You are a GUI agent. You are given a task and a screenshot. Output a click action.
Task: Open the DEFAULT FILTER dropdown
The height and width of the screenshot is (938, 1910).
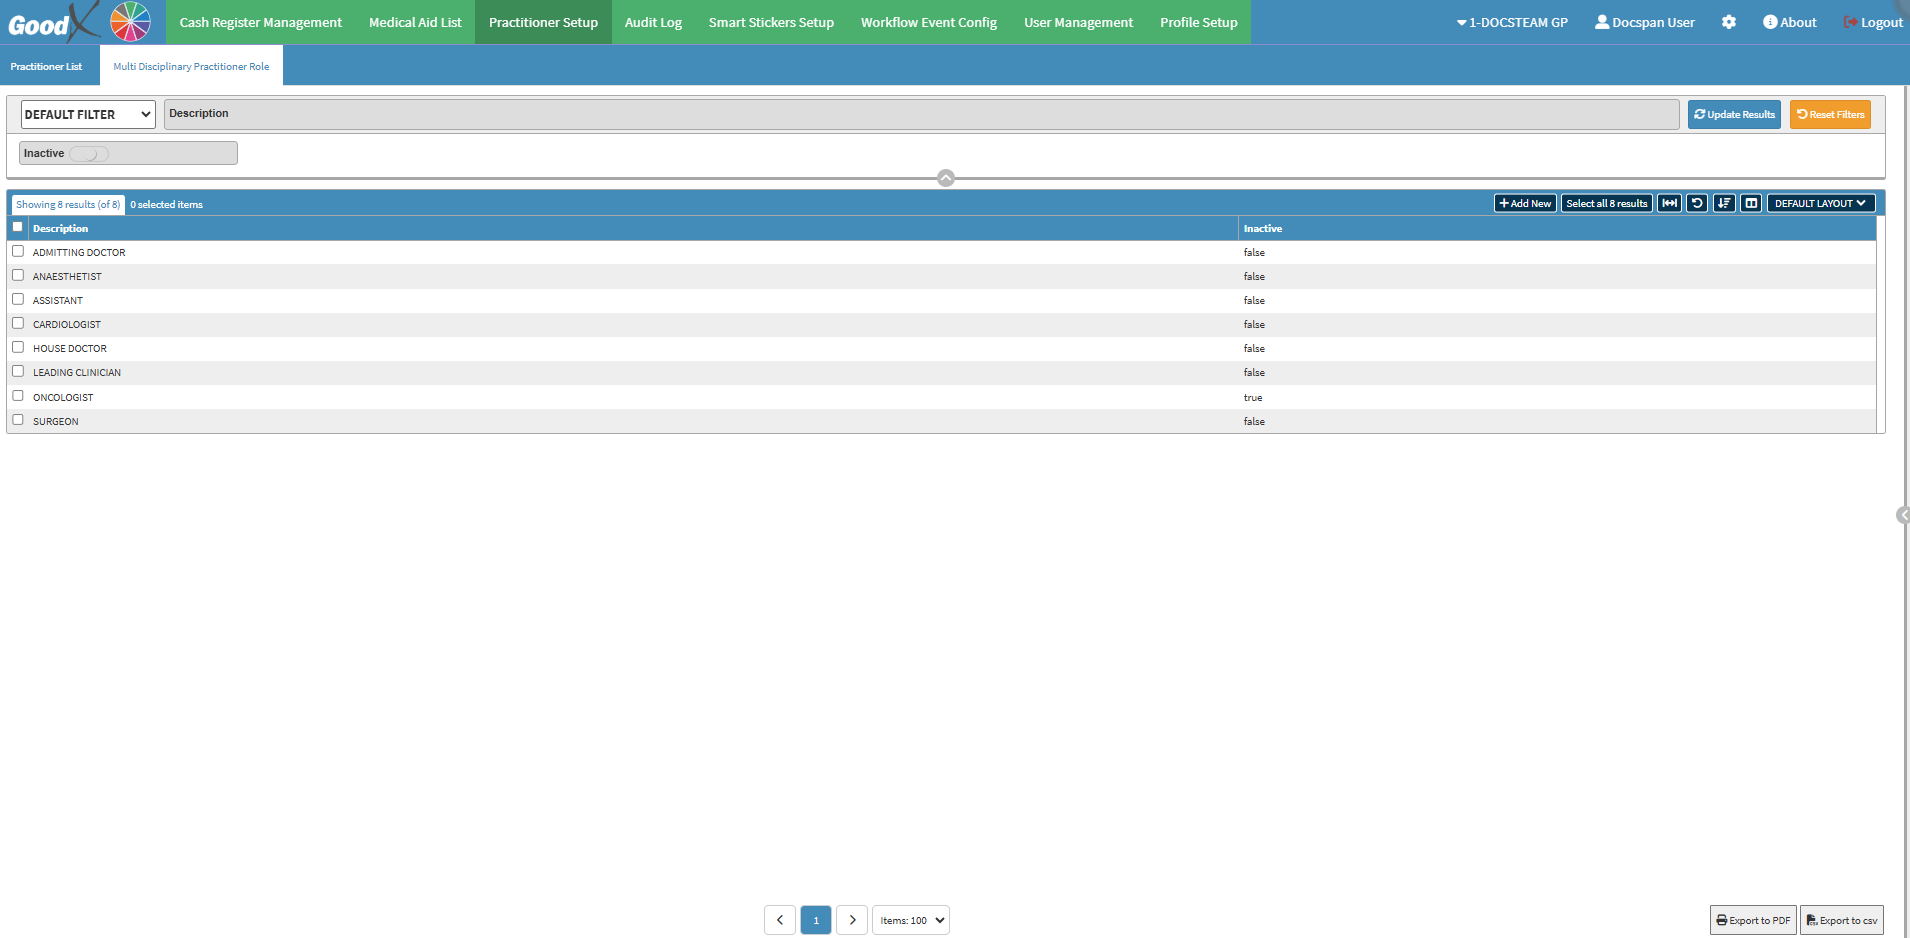tap(88, 115)
